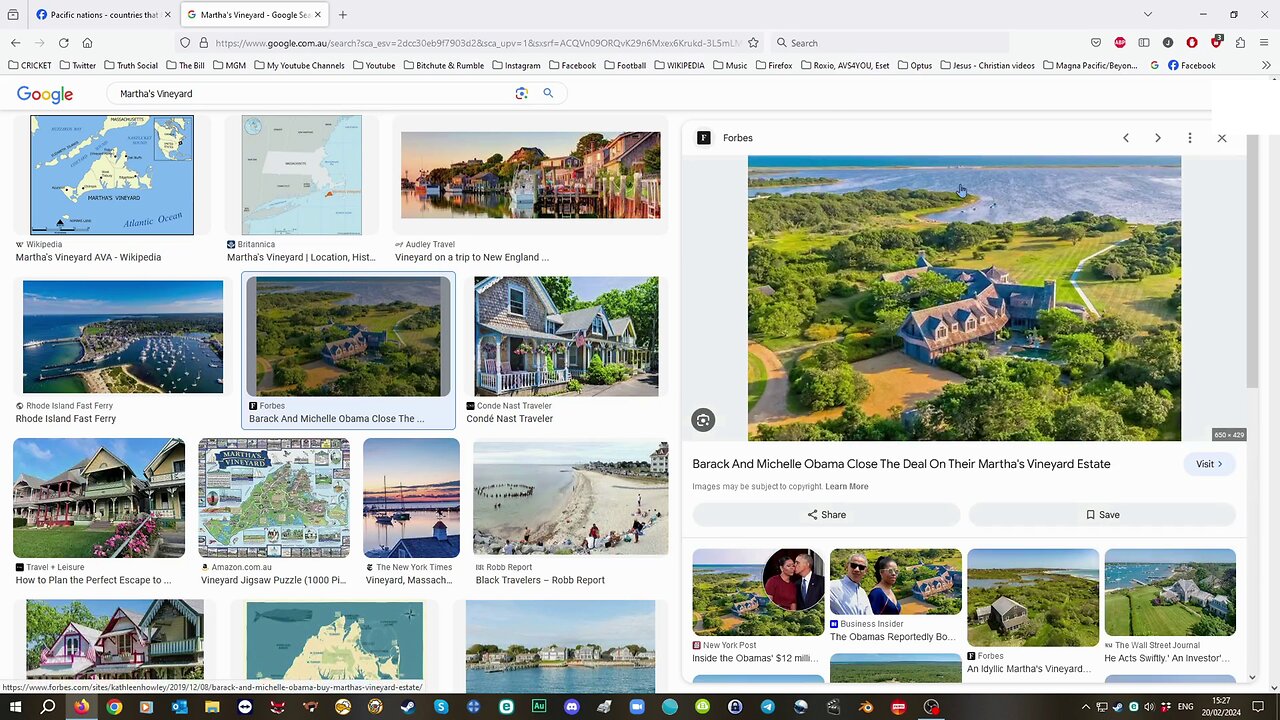Screen dimensions: 1280x720
Task: Open Windows search on the taskbar
Action: [48, 707]
